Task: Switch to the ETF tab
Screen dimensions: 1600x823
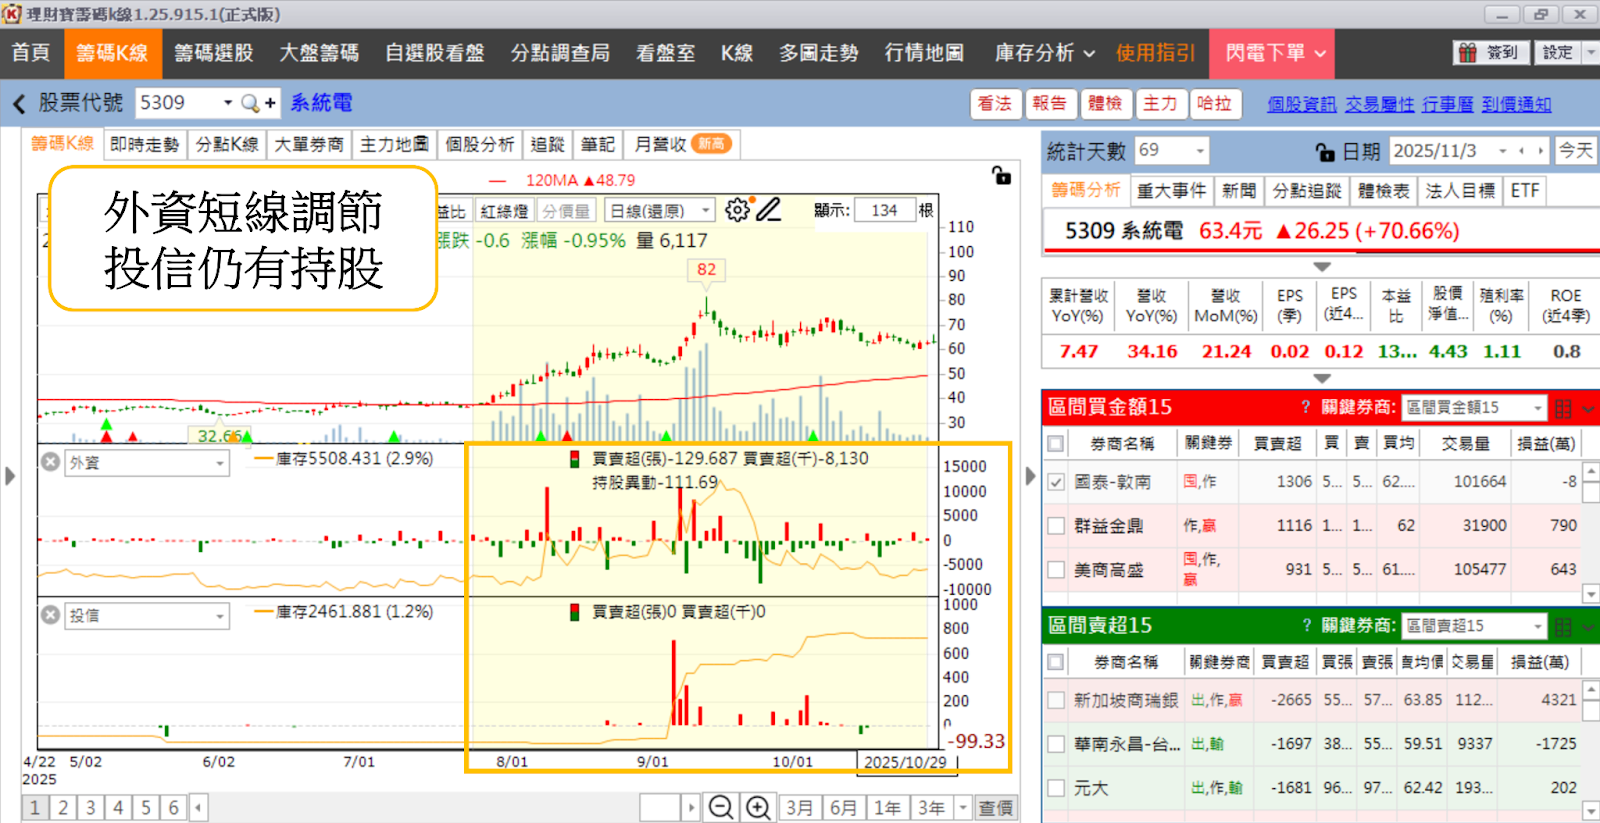Action: [x=1525, y=190]
